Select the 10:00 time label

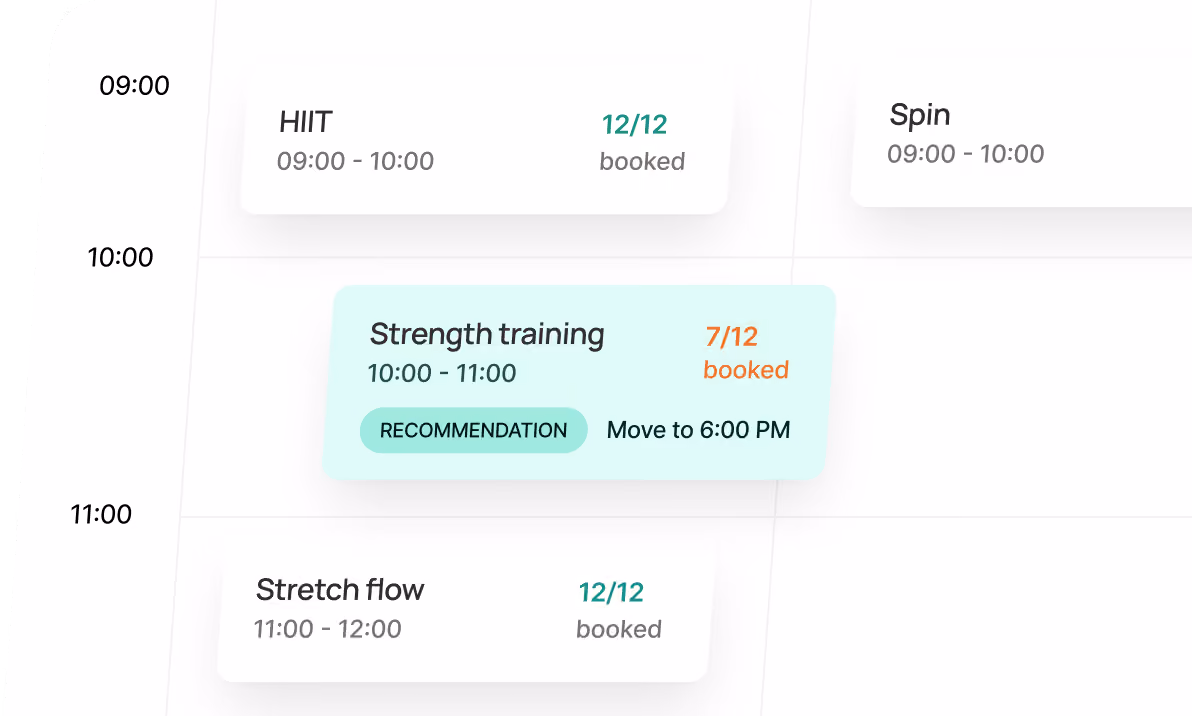[120, 257]
